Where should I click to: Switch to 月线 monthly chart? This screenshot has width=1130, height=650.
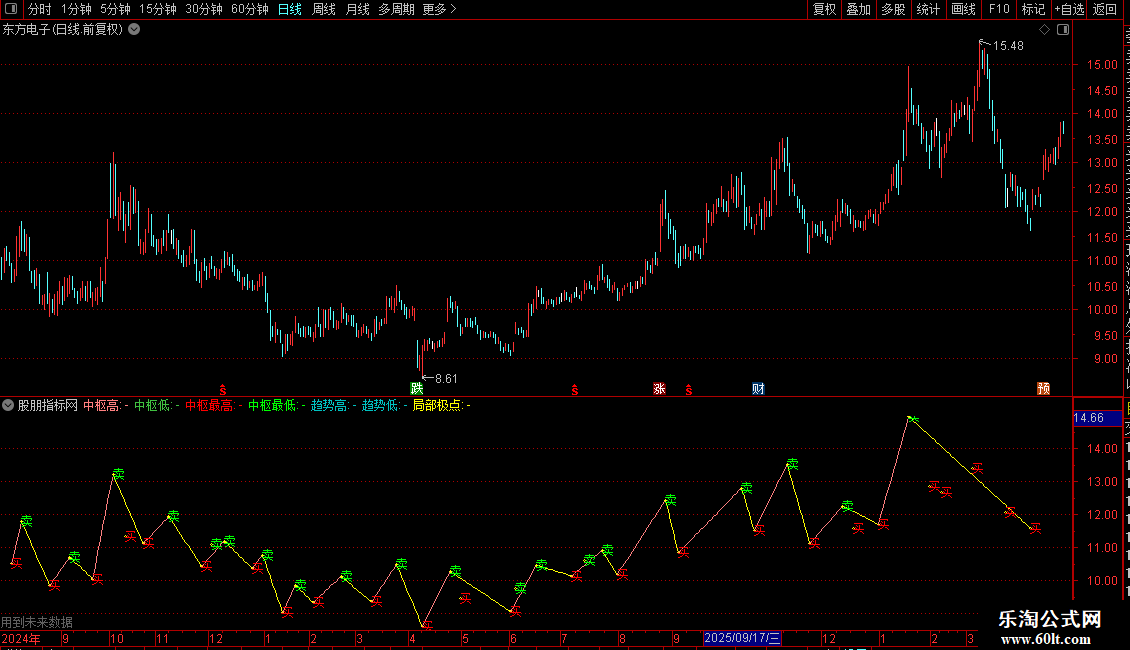click(x=357, y=9)
